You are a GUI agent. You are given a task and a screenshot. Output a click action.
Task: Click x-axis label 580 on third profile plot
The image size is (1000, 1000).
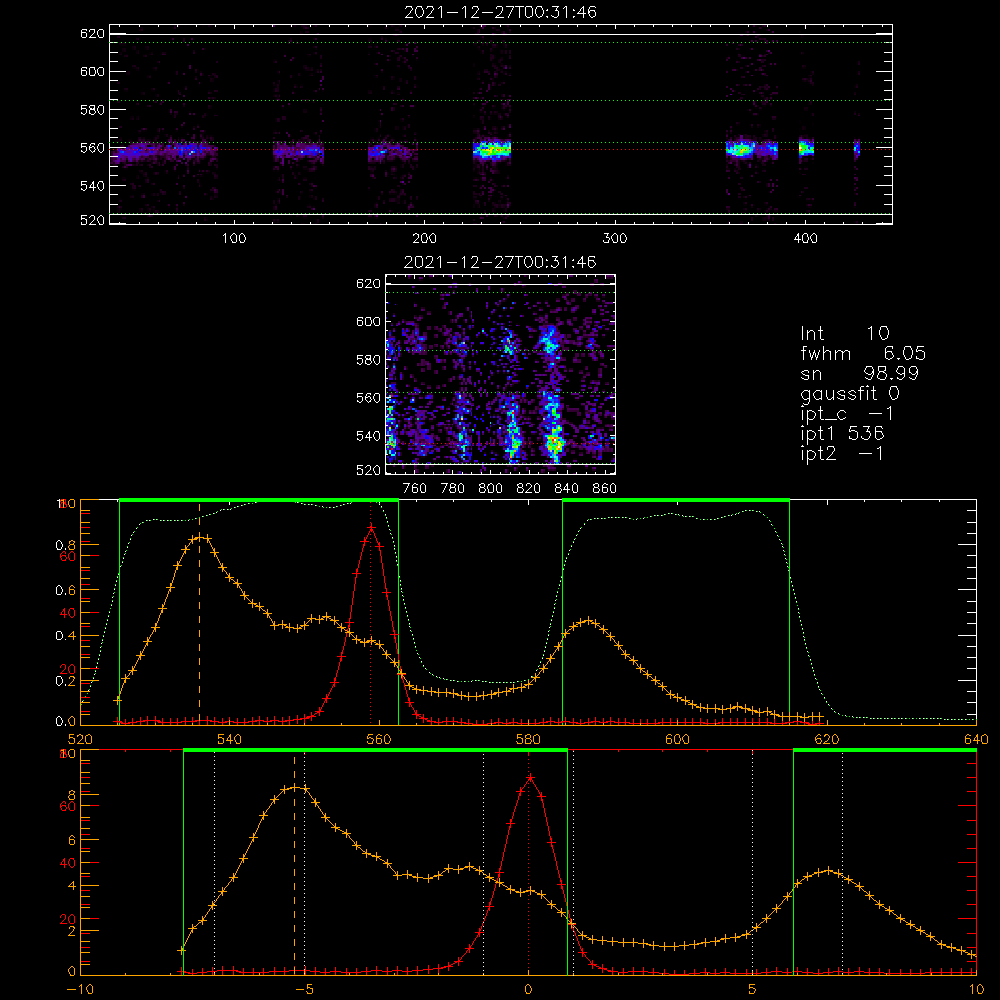(528, 739)
